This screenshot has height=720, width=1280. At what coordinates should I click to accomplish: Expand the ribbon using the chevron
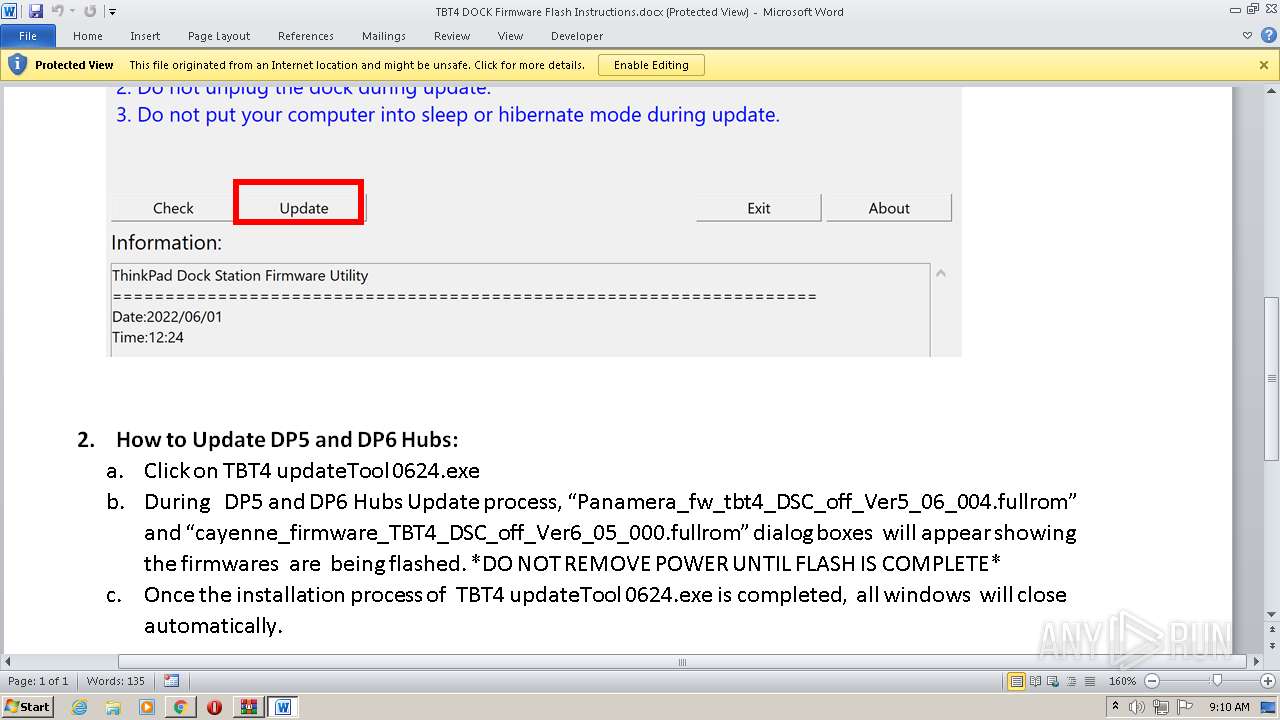[1247, 36]
